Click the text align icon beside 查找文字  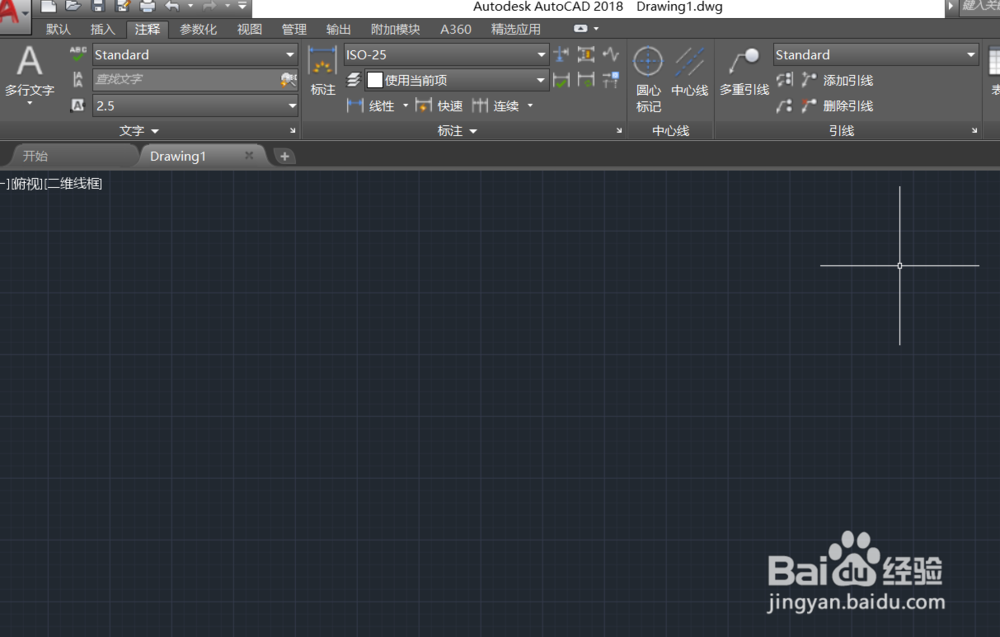tap(78, 80)
